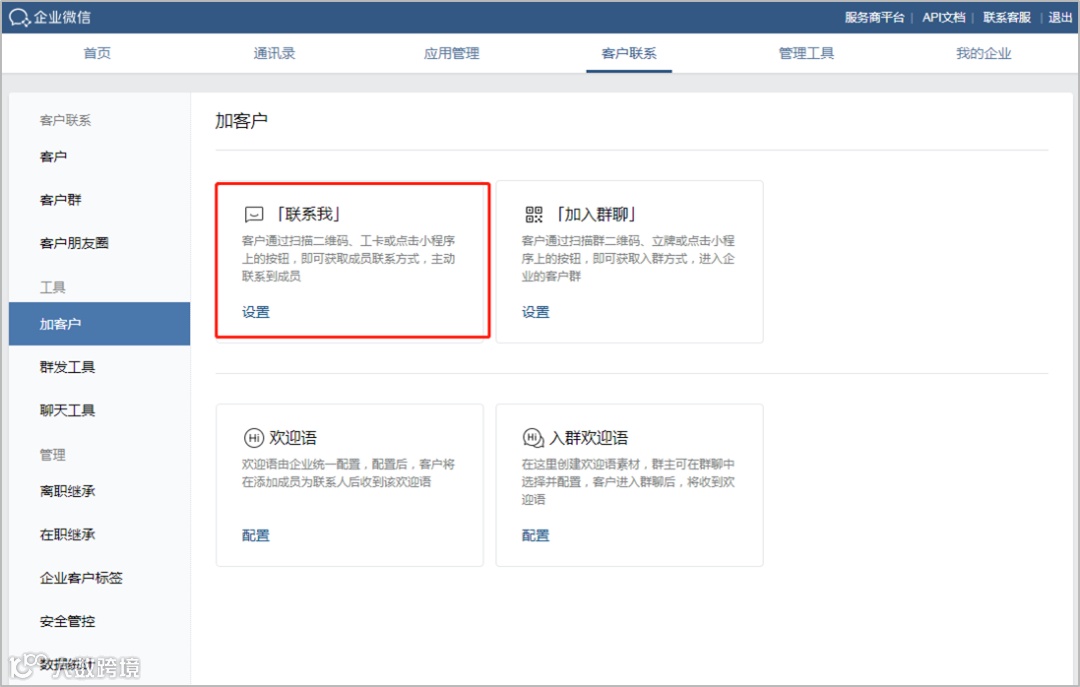
Task: Click the 「加入群聊」 card title
Action: pos(596,214)
